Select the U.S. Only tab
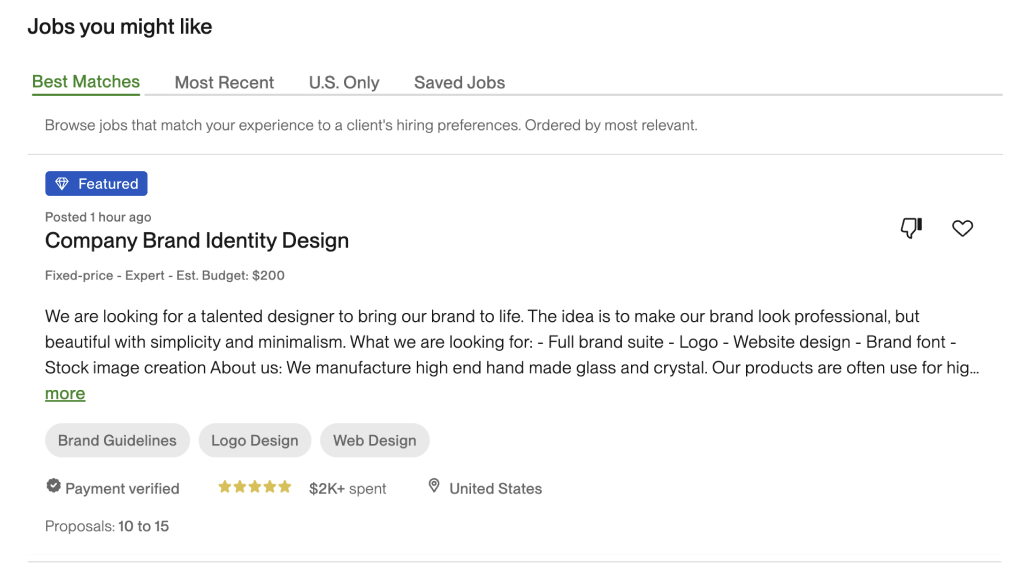Screen dimensions: 1032x582 point(344,83)
